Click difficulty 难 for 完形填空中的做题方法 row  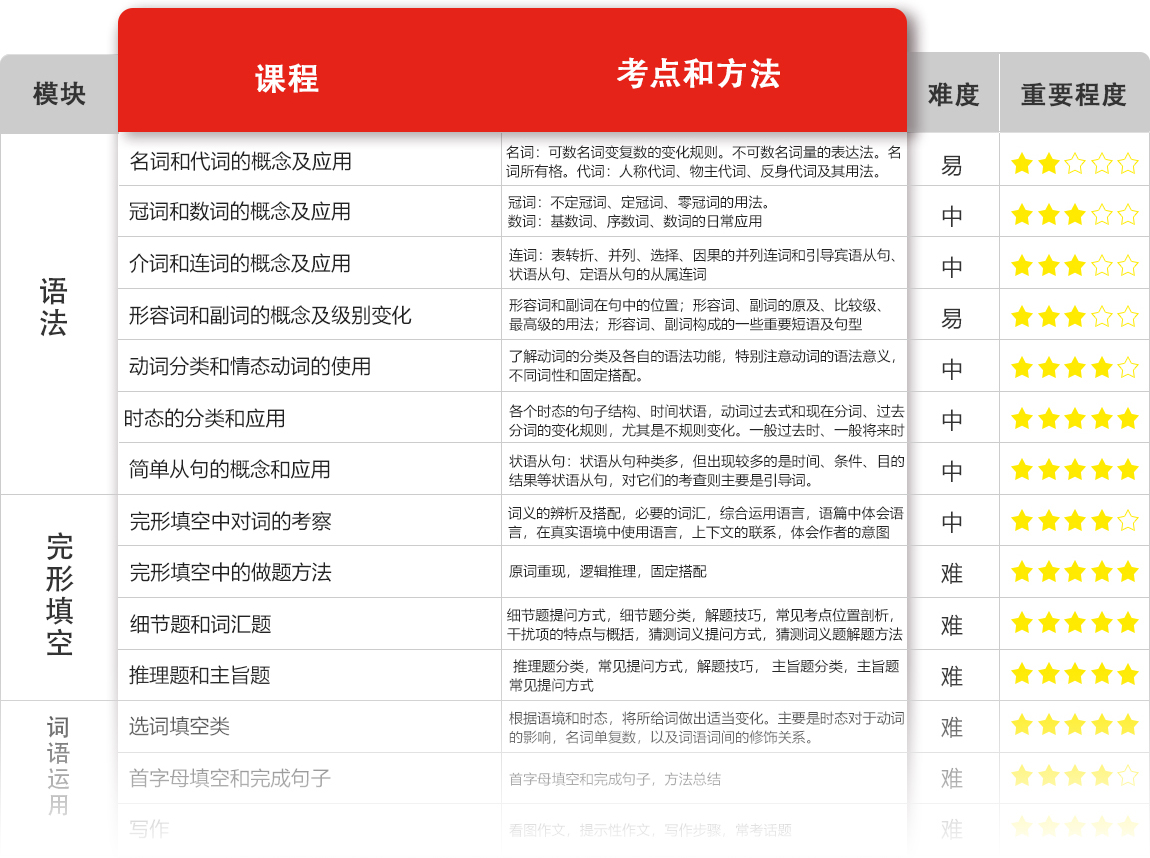point(952,573)
